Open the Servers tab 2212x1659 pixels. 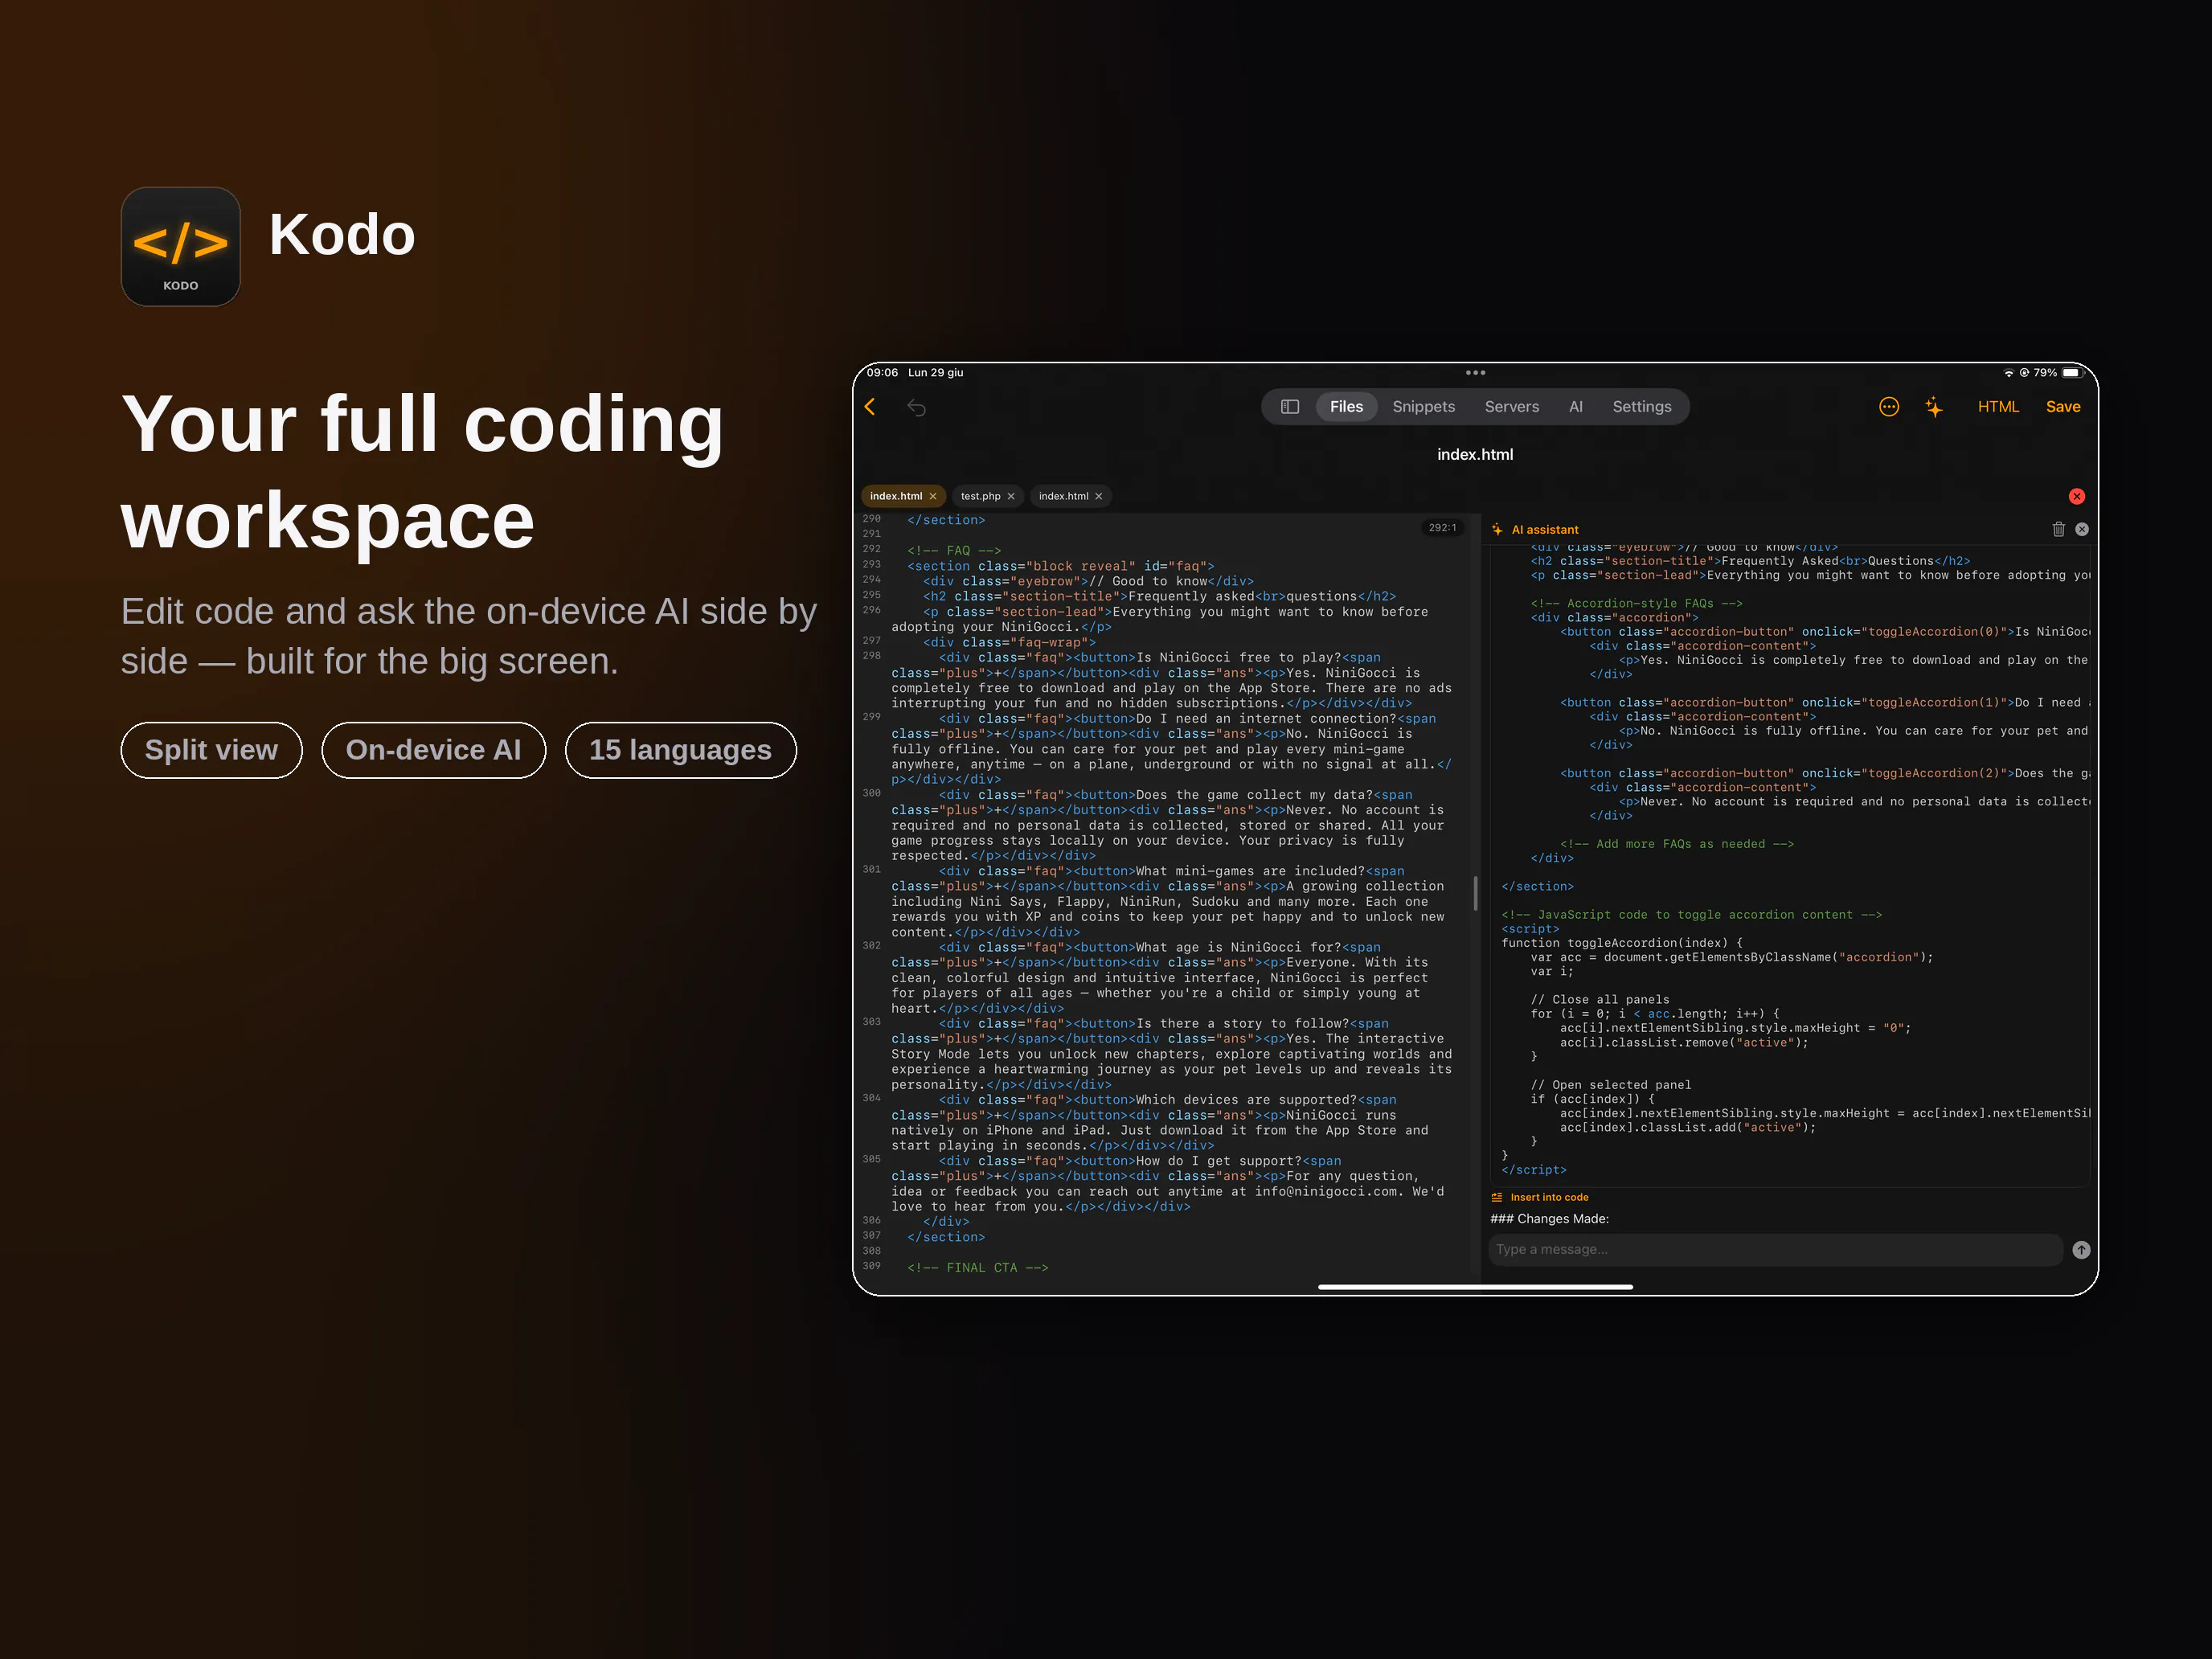(x=1511, y=407)
